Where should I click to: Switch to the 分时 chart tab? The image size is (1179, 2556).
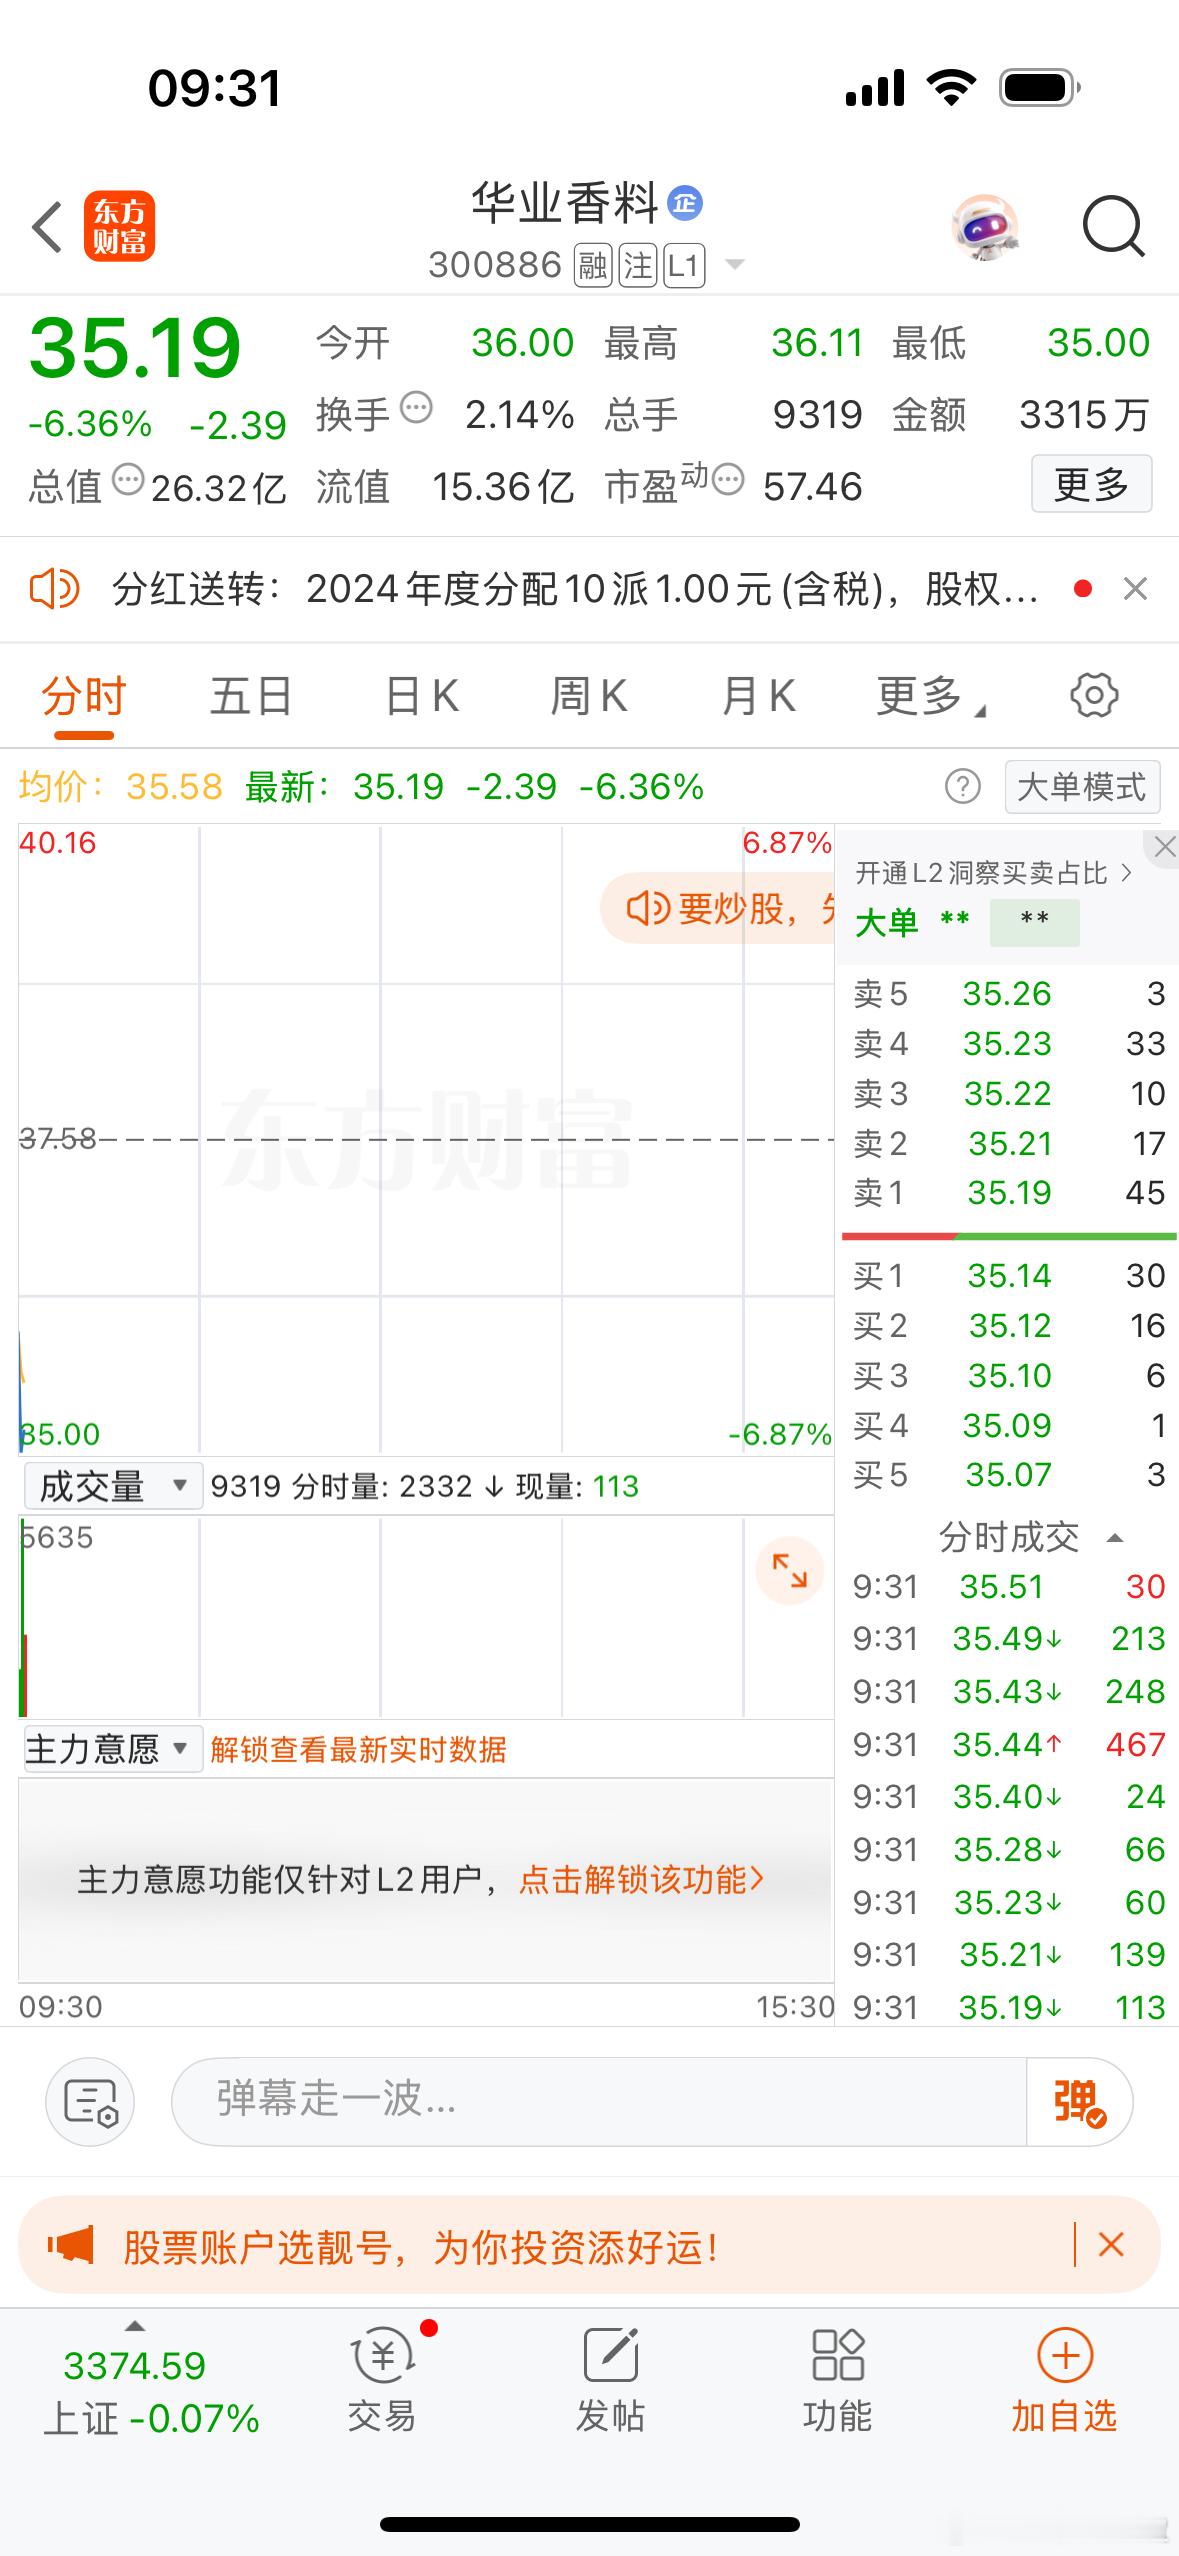click(84, 696)
